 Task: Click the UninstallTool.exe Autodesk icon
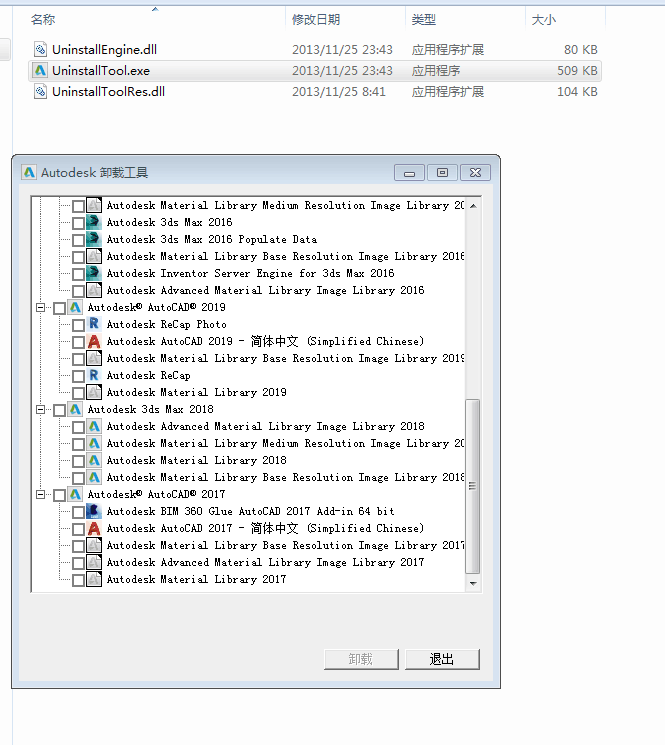coord(40,70)
